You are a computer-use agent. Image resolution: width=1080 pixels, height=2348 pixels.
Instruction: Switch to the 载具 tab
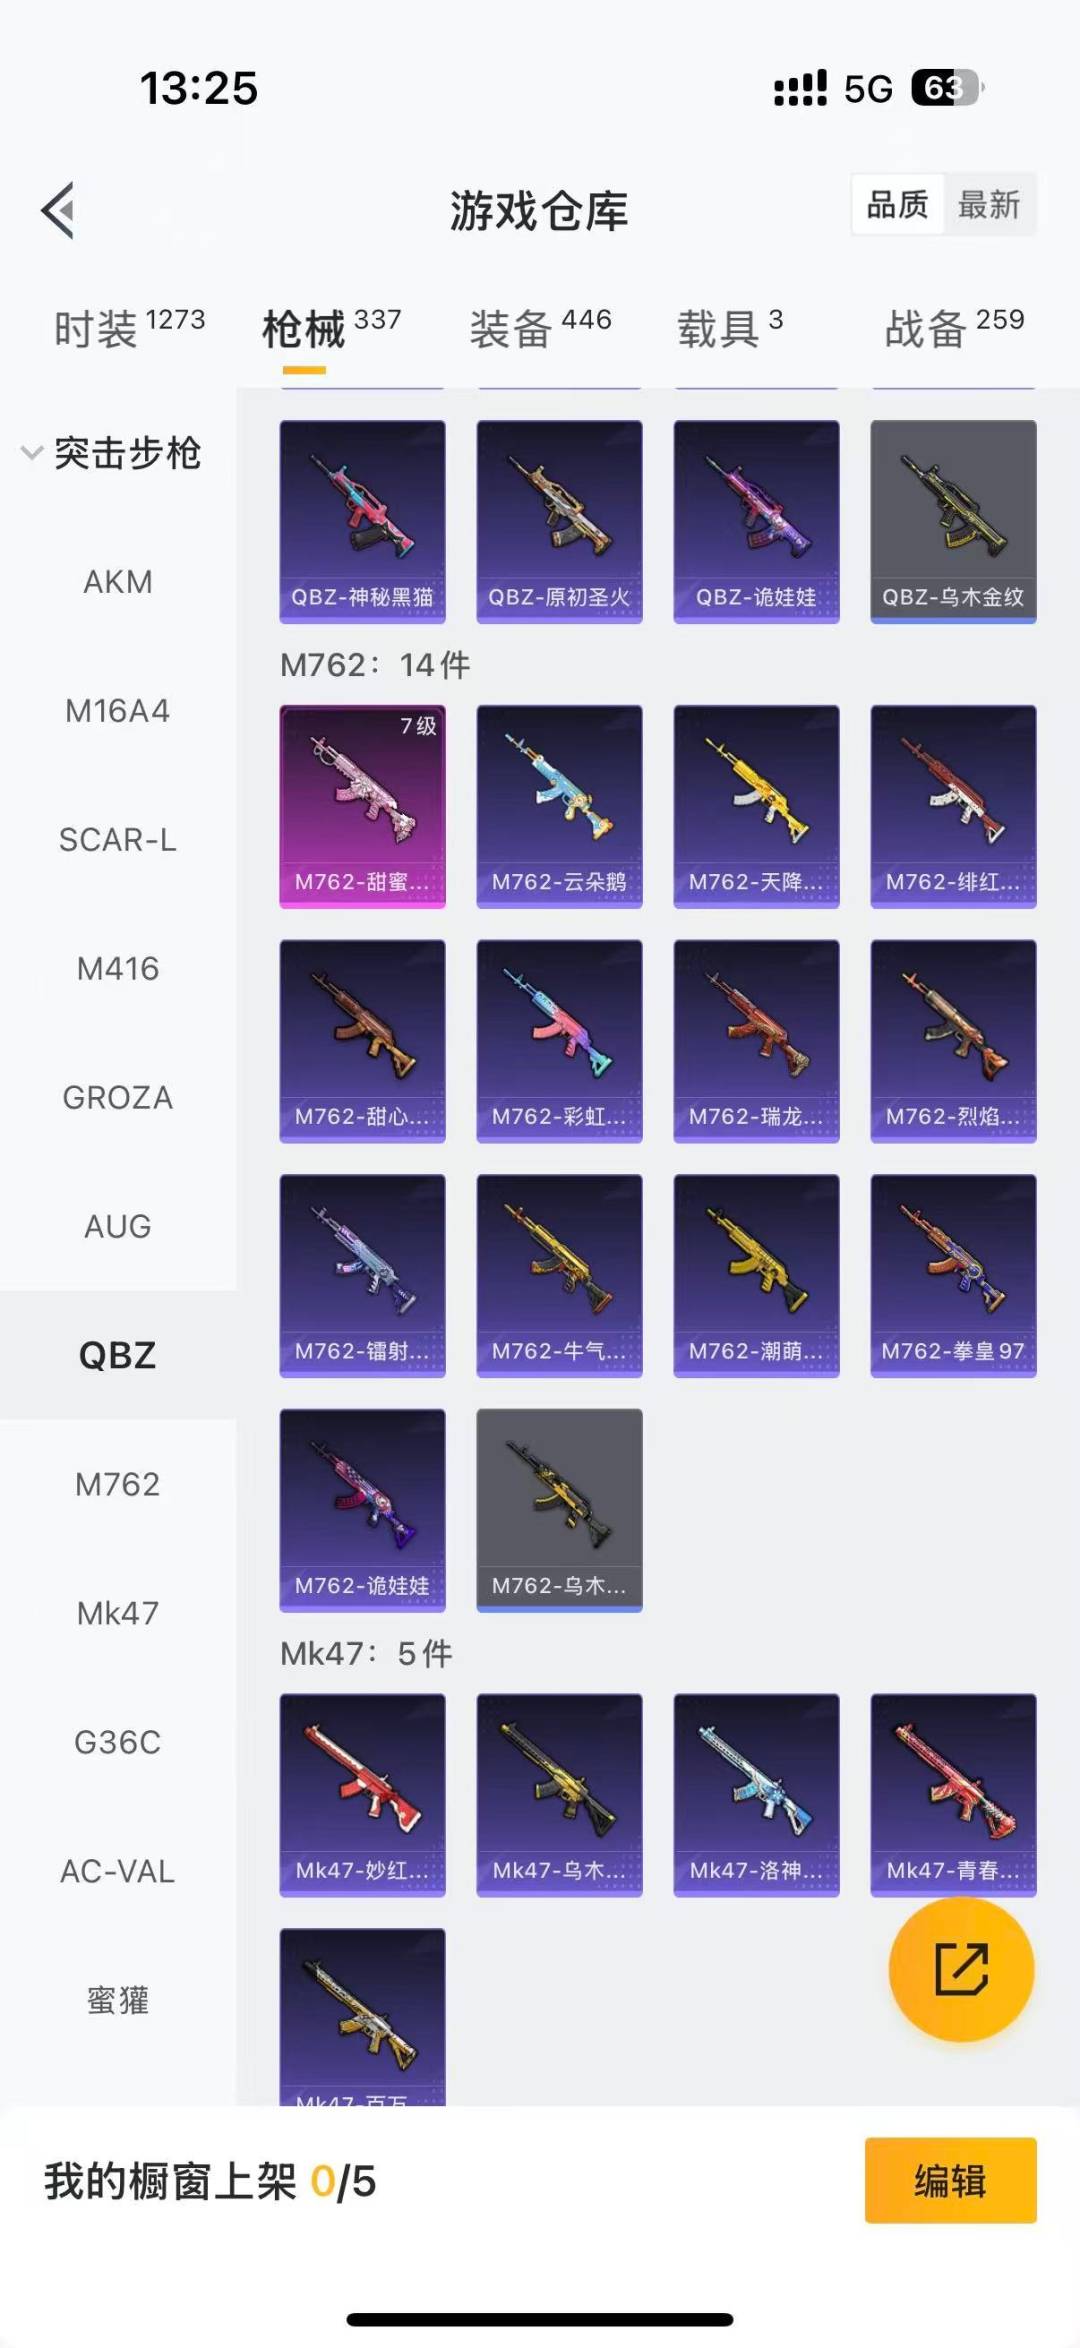pos(730,329)
